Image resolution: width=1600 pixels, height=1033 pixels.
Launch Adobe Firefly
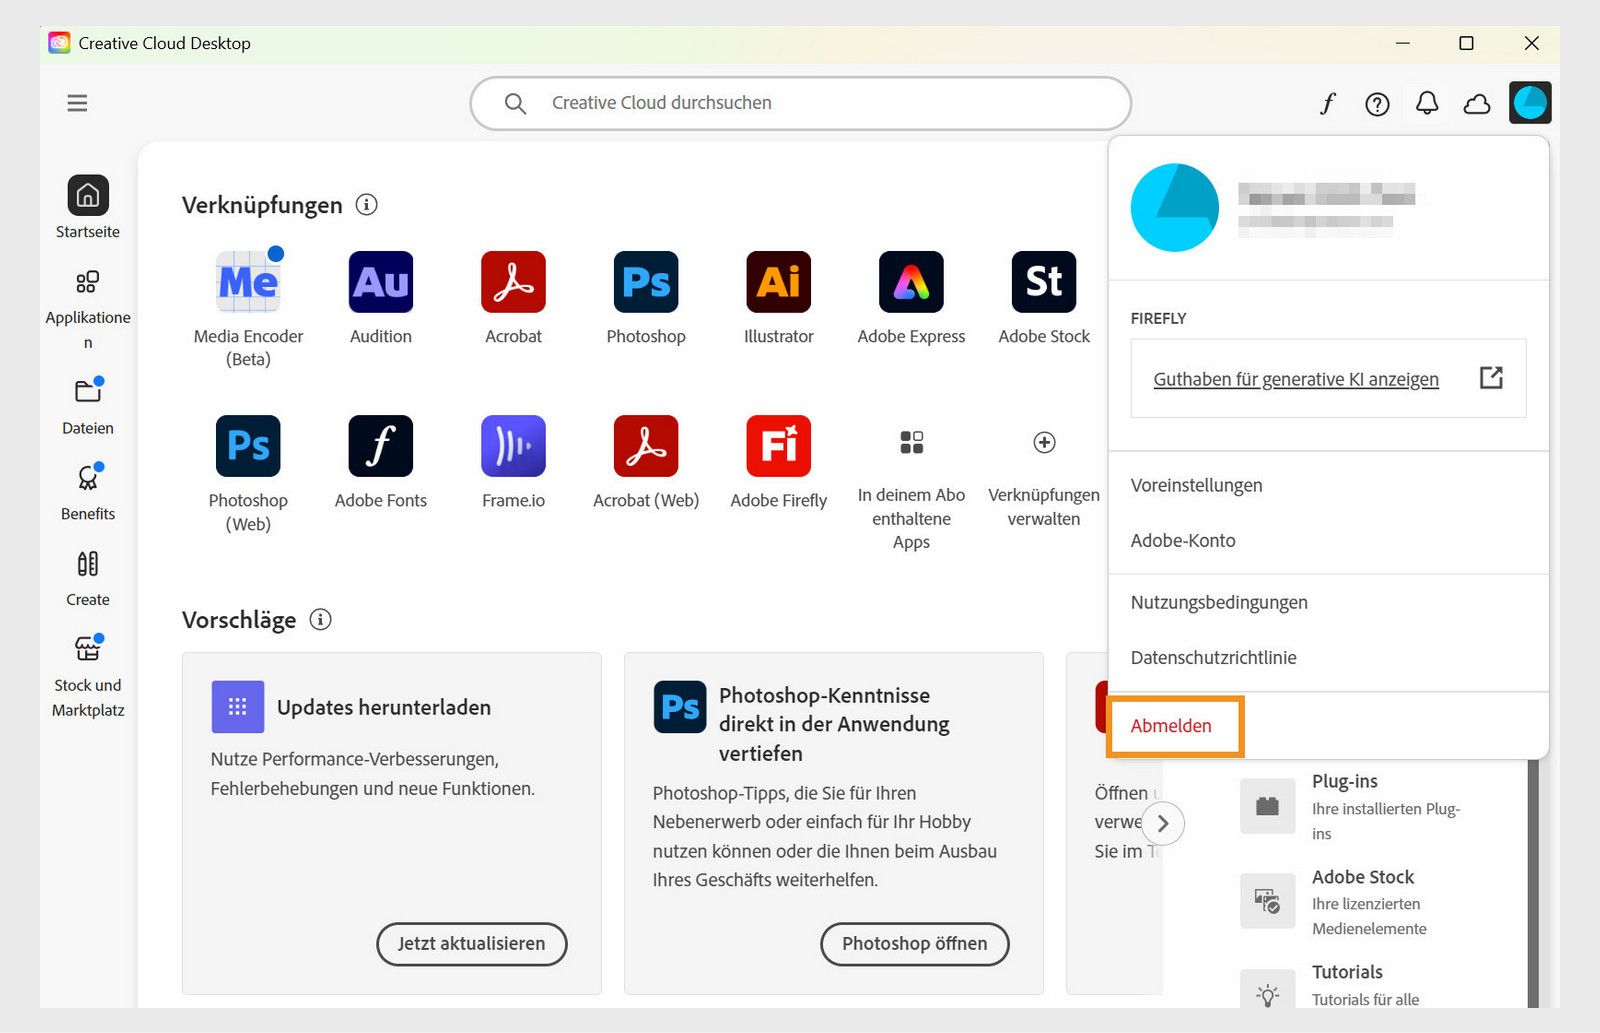click(x=777, y=447)
